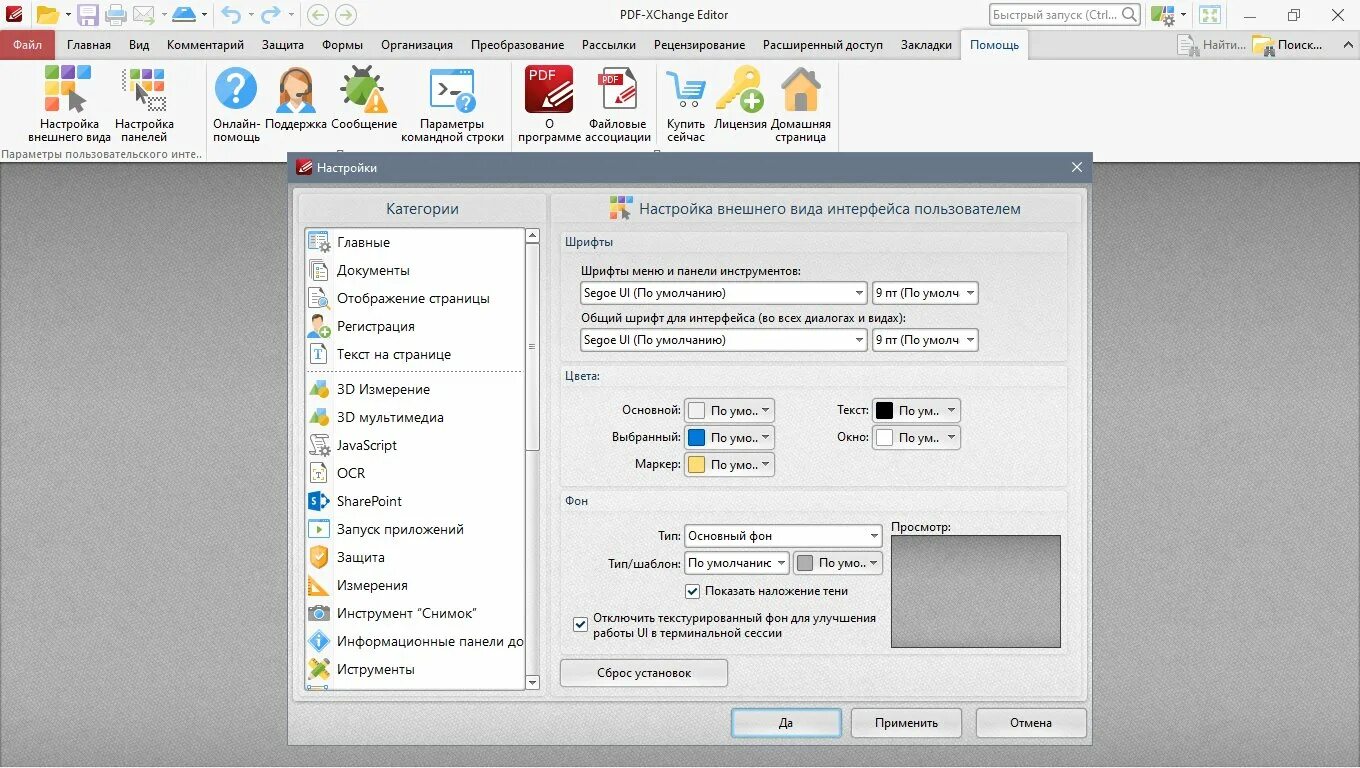The width and height of the screenshot is (1360, 768).
Task: Close the Настройки dialog with X
Action: [1077, 167]
